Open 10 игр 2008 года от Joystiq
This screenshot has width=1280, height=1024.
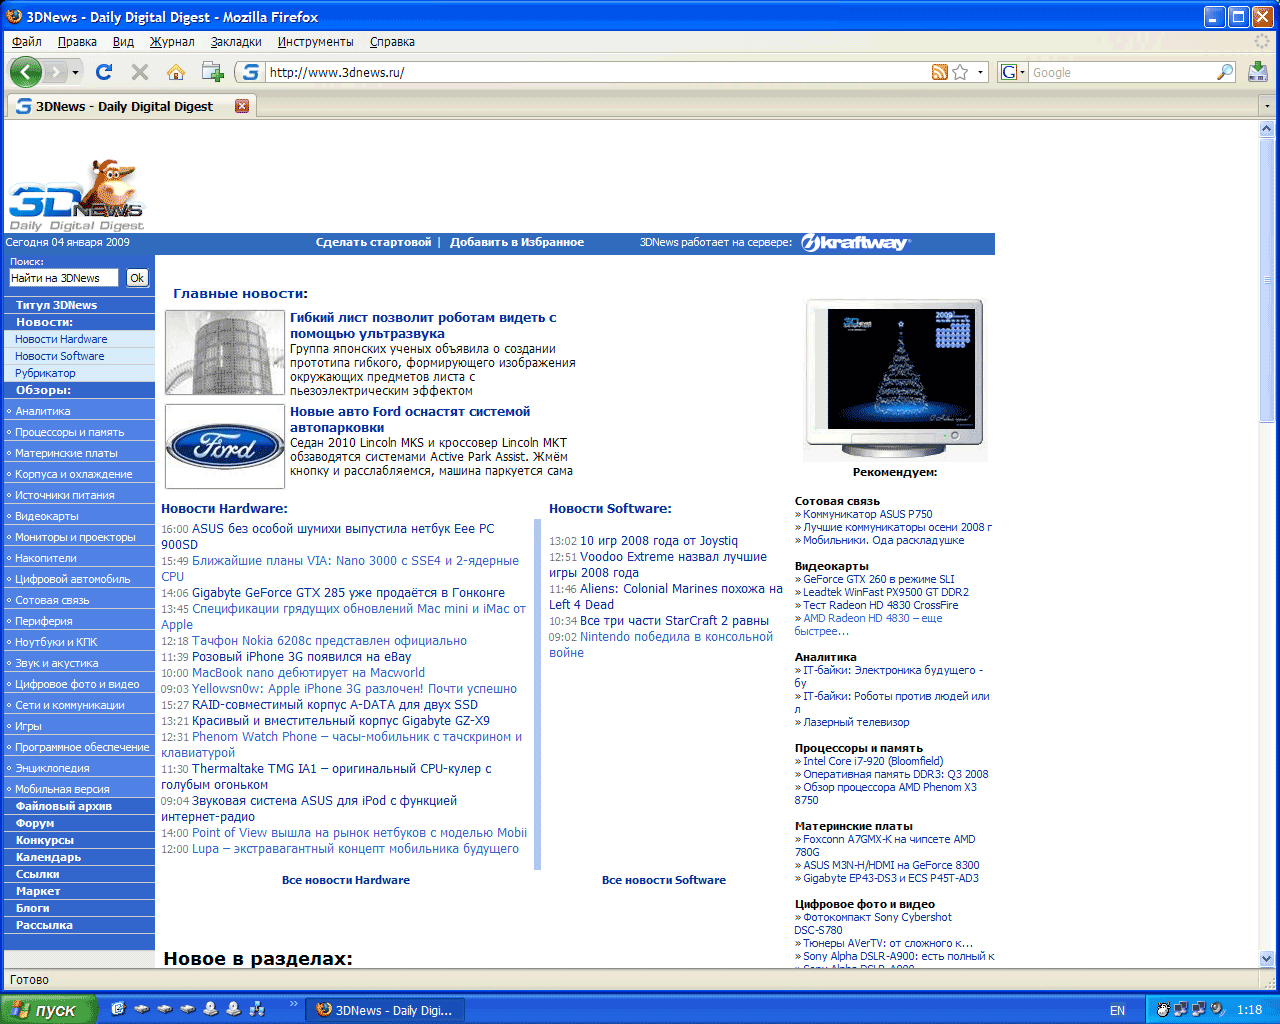[x=659, y=541]
